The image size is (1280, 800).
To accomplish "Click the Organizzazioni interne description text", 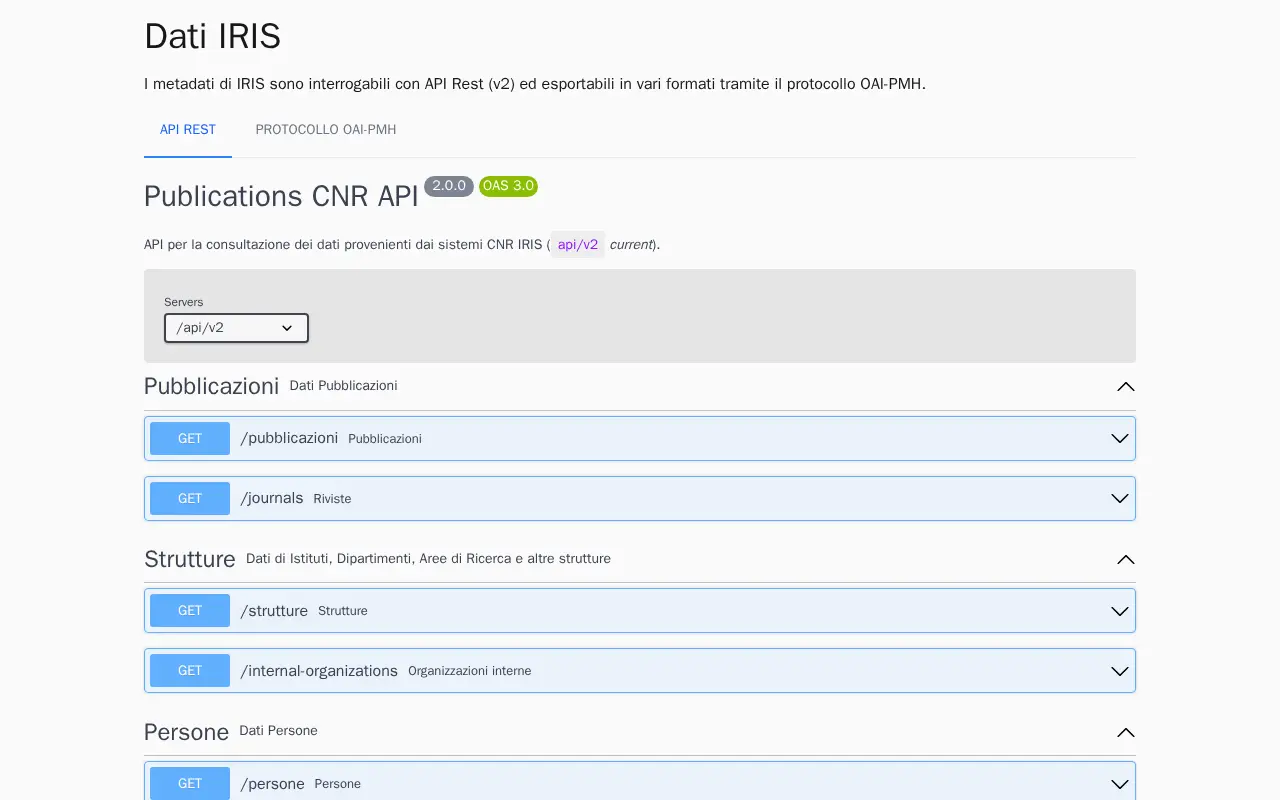I will point(470,671).
